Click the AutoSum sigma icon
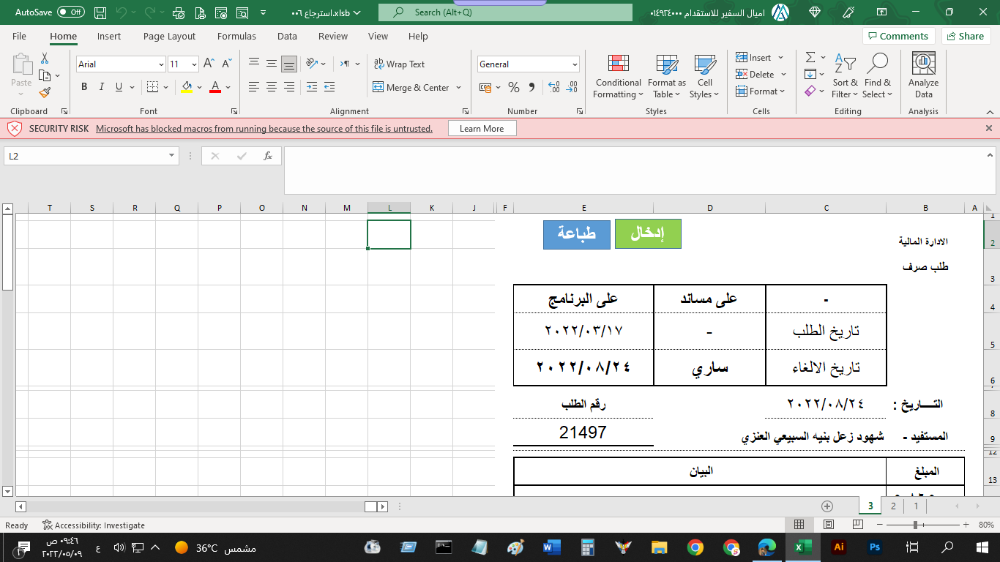 pyautogui.click(x=810, y=58)
